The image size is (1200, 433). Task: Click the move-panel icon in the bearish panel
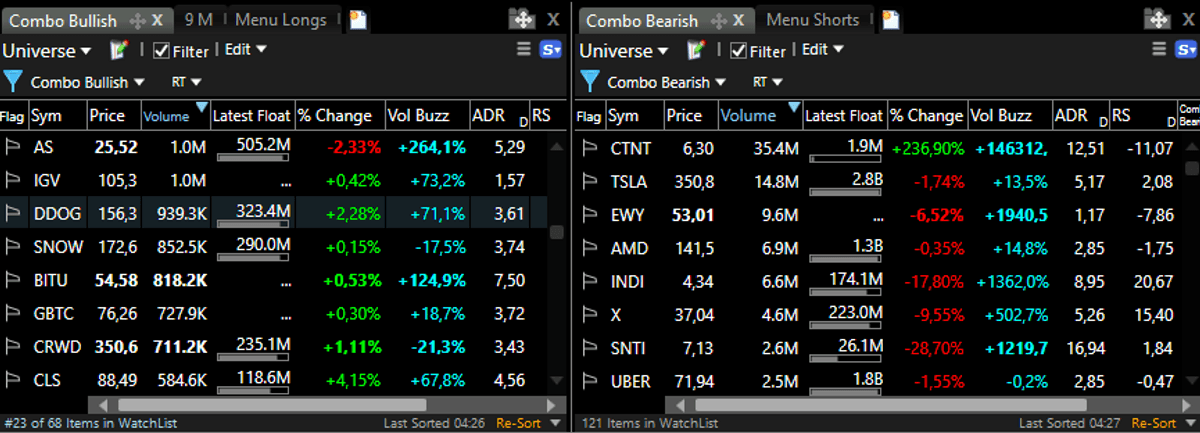click(x=1156, y=19)
